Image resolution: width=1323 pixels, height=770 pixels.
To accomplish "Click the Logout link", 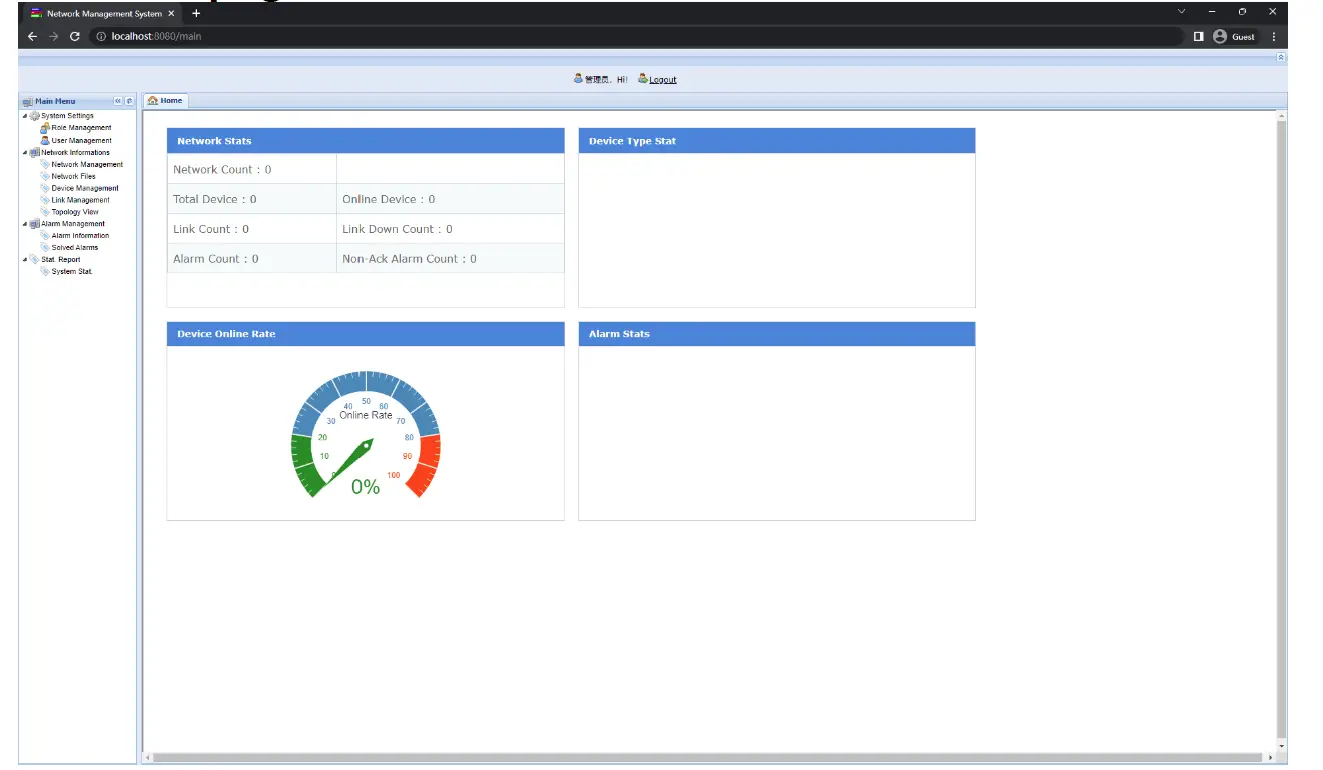I will (x=661, y=79).
